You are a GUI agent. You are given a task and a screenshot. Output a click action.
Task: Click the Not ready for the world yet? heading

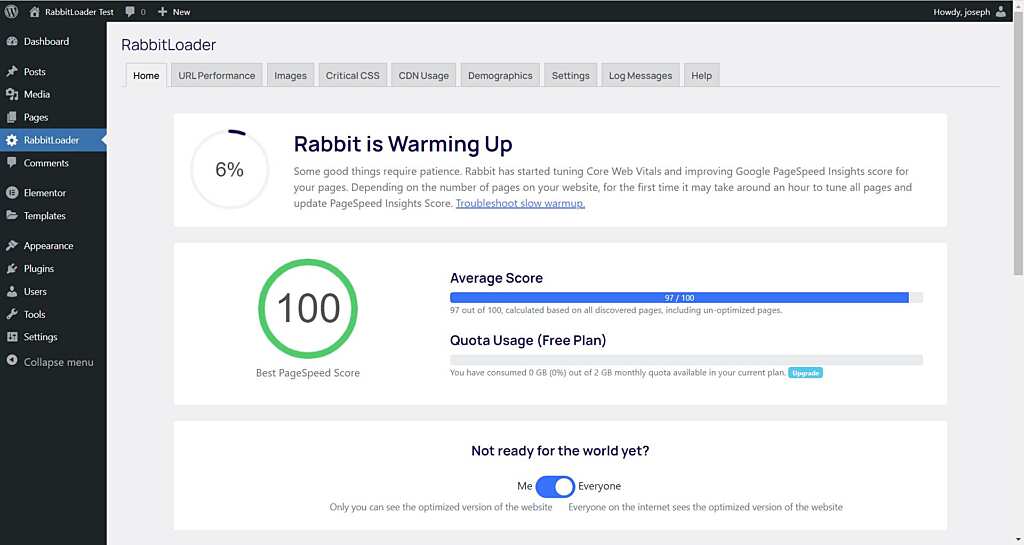point(560,450)
